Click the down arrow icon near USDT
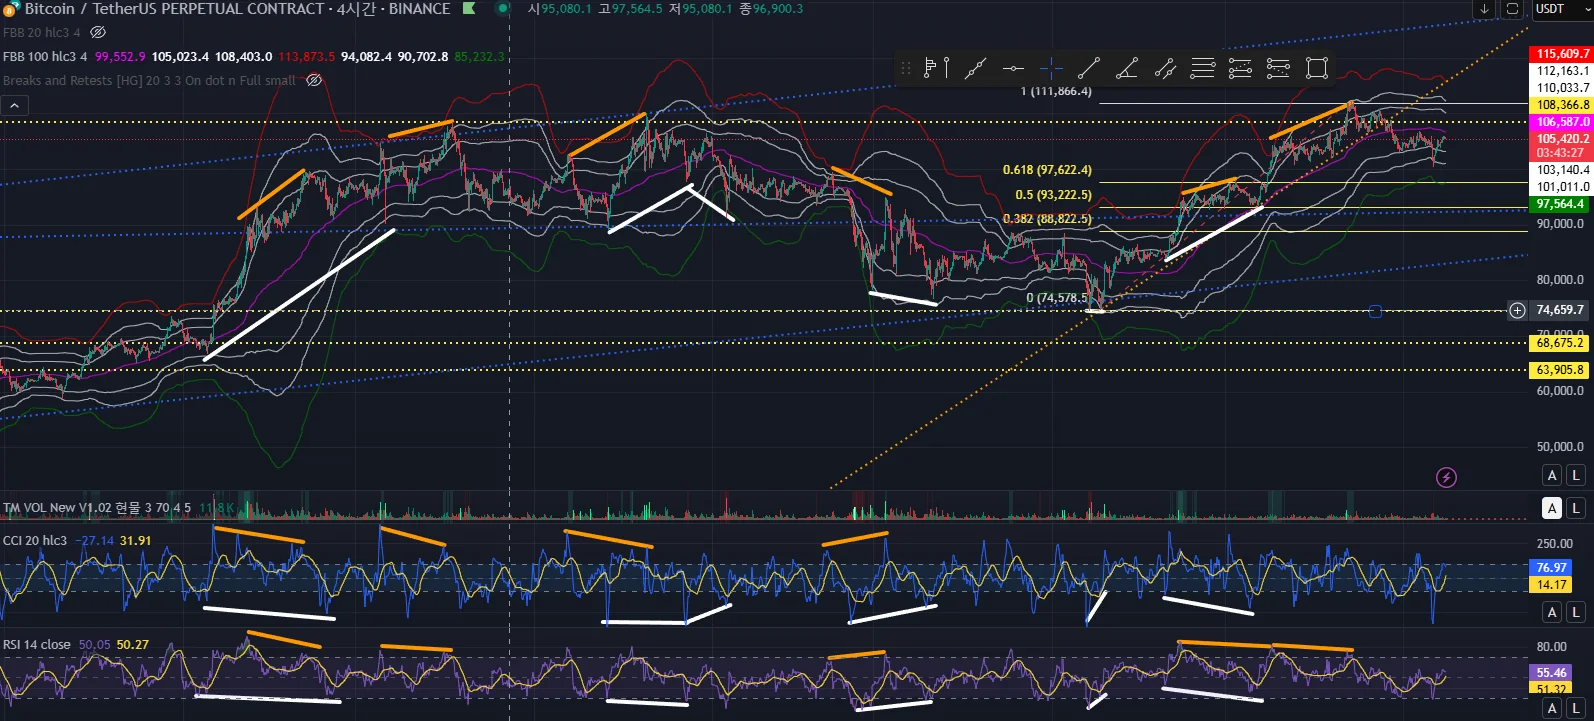 [1484, 9]
